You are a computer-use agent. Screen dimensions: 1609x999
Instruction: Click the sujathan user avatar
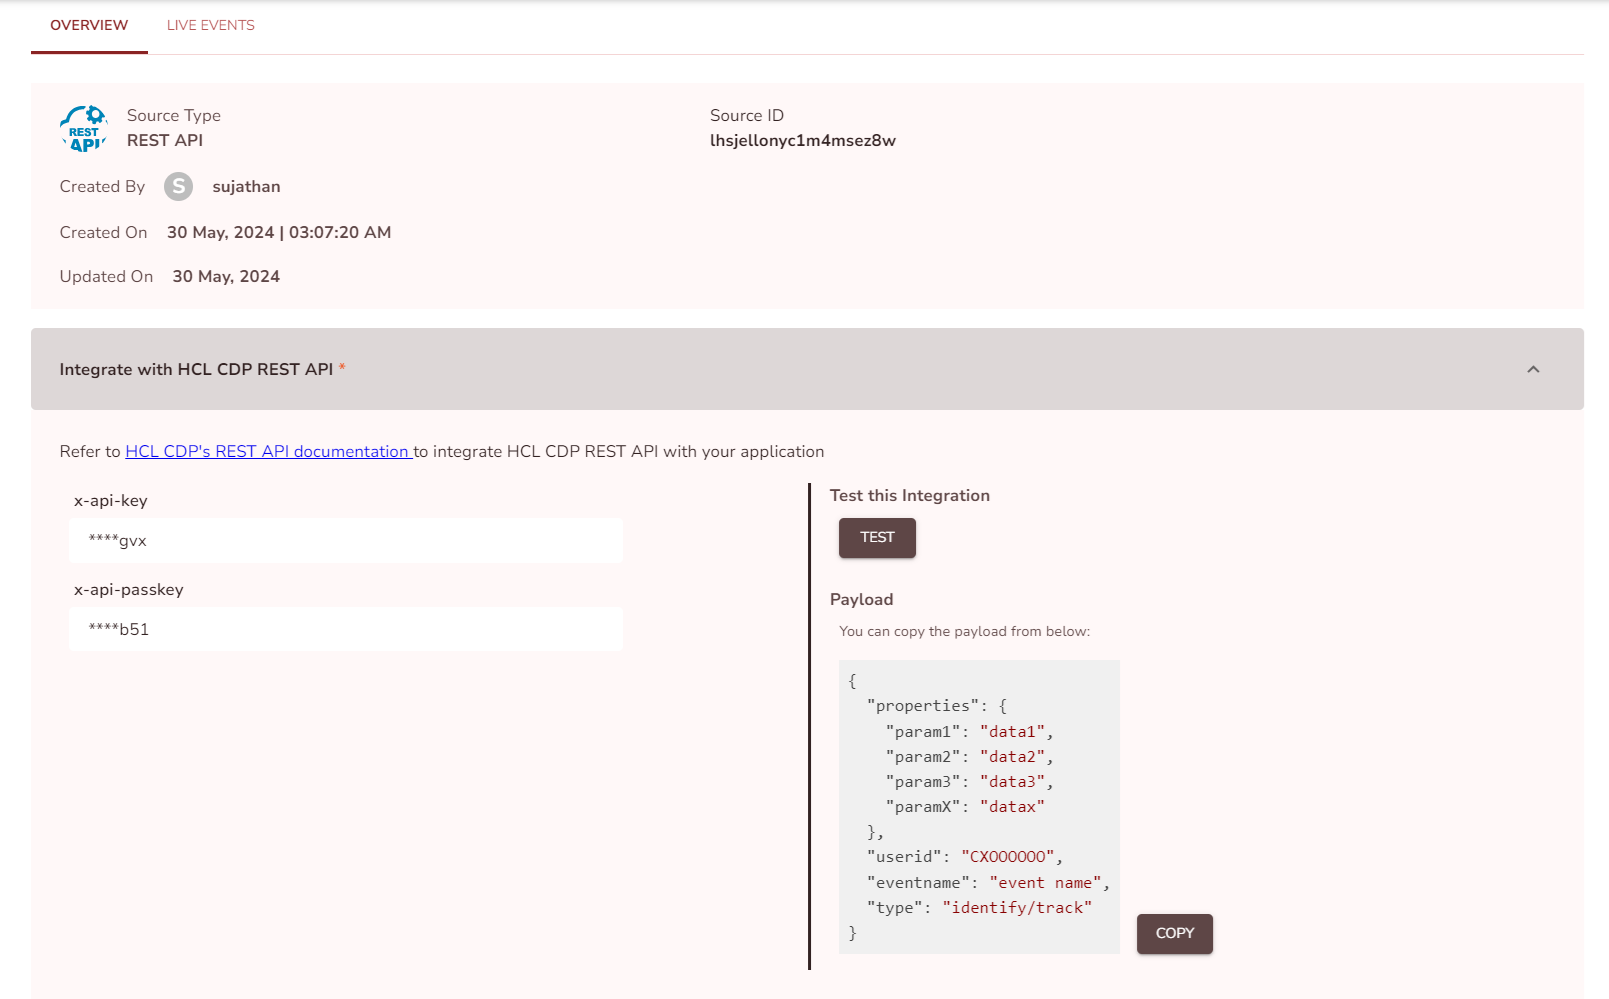point(178,186)
